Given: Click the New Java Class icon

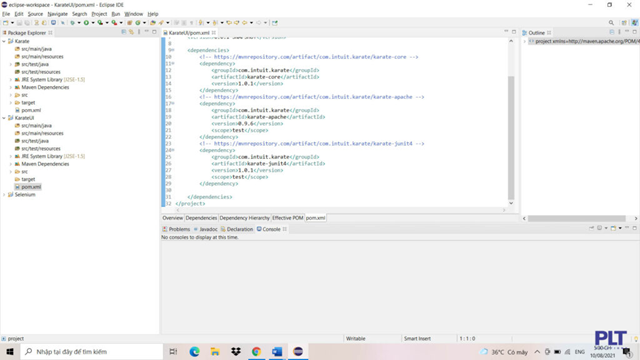Looking at the screenshot, I should [138, 23].
